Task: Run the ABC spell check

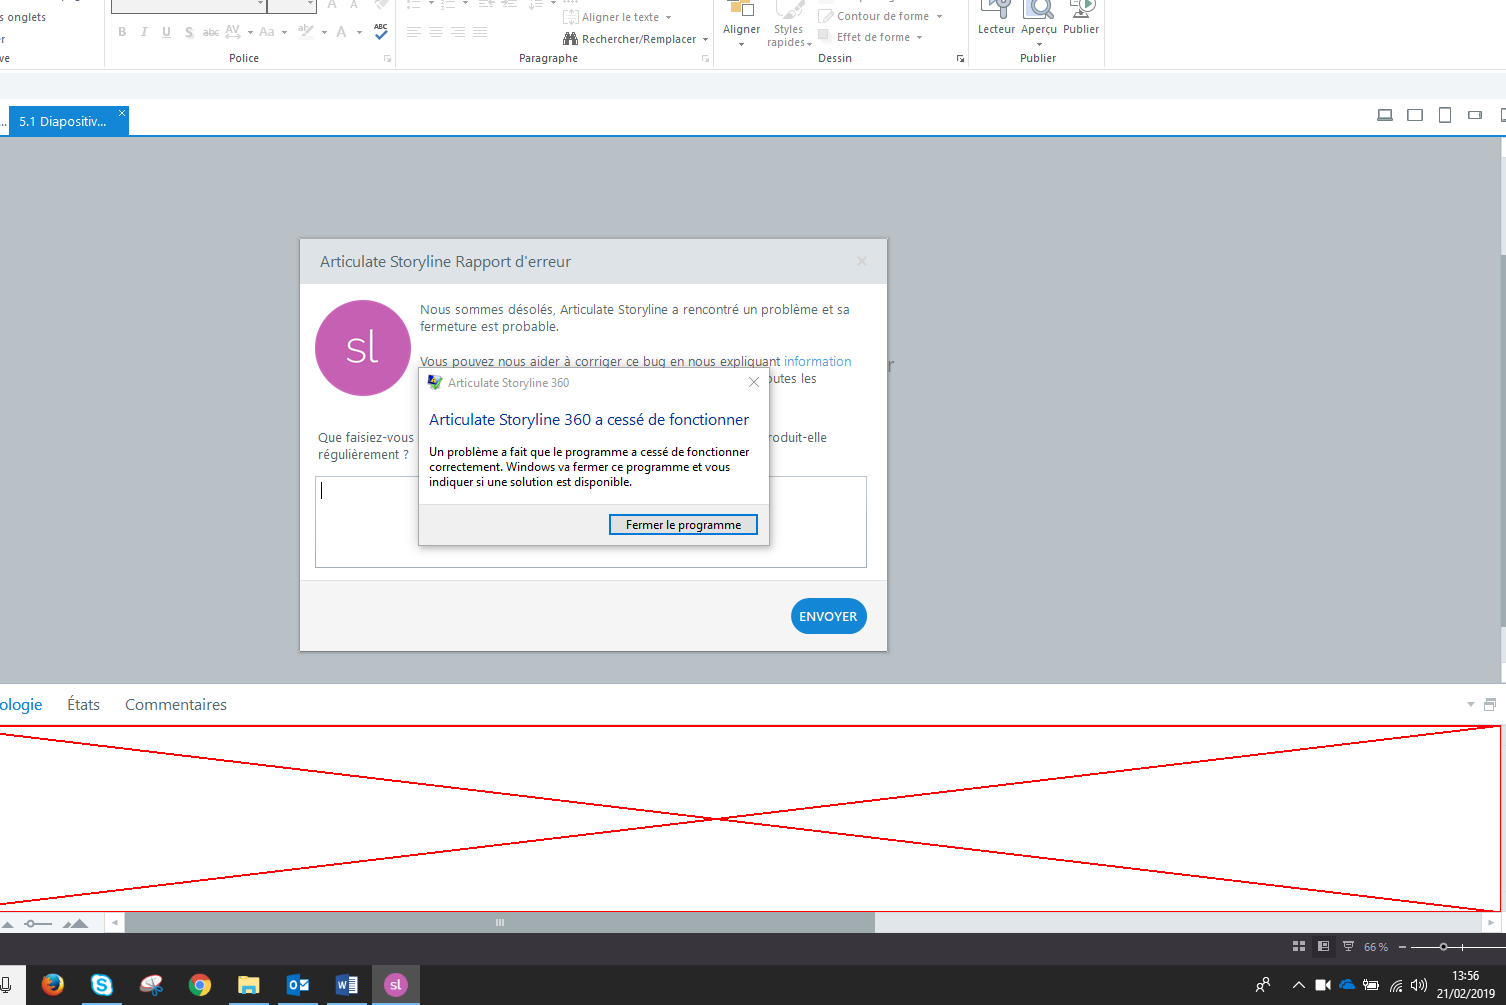Action: pyautogui.click(x=381, y=32)
